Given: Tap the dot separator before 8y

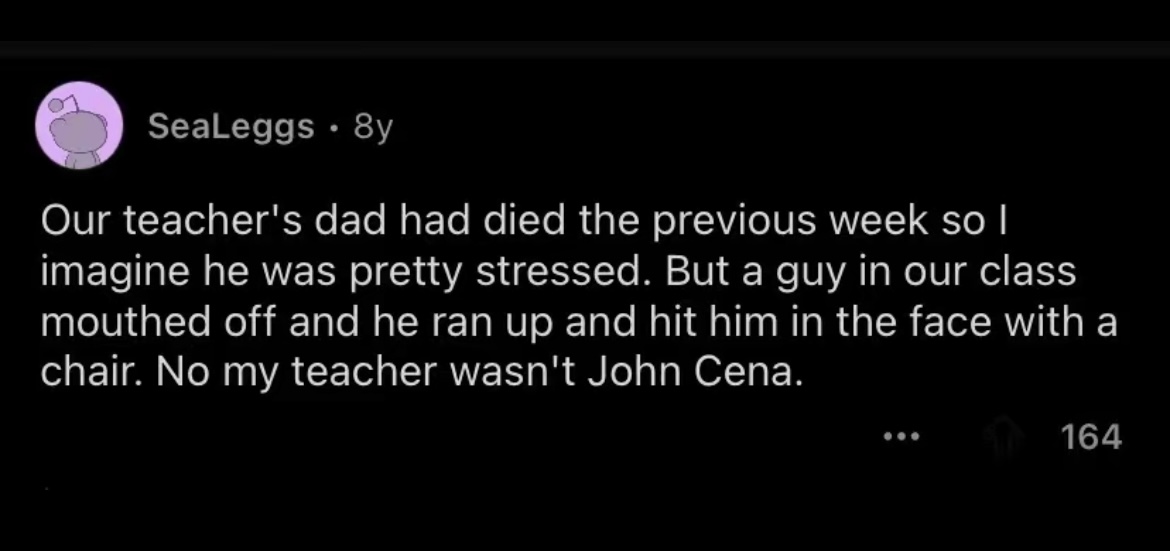Looking at the screenshot, I should coord(334,129).
